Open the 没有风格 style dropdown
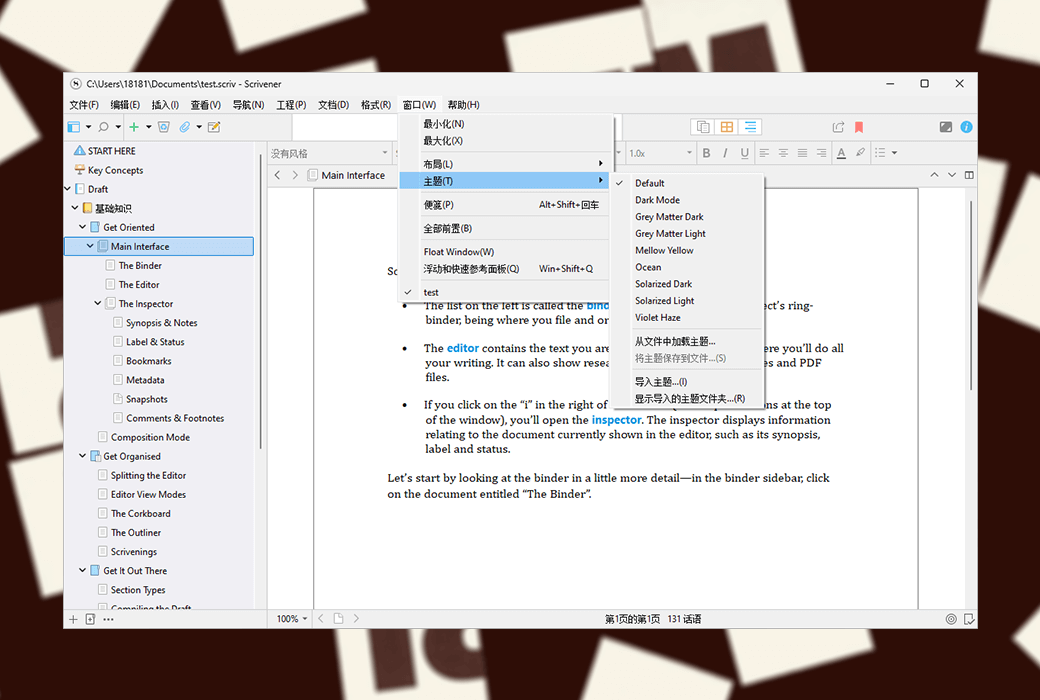 coord(329,153)
